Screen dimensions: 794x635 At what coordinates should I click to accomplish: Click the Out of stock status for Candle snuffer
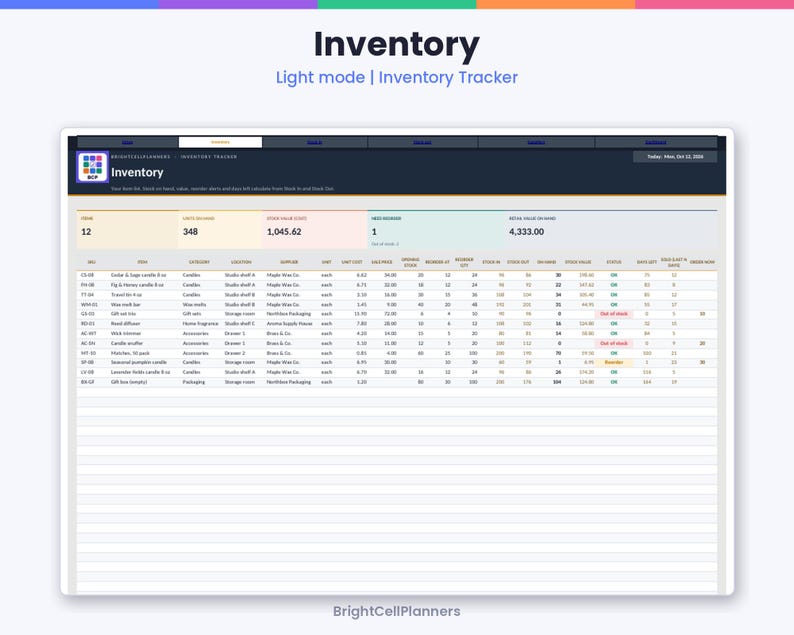coord(614,343)
